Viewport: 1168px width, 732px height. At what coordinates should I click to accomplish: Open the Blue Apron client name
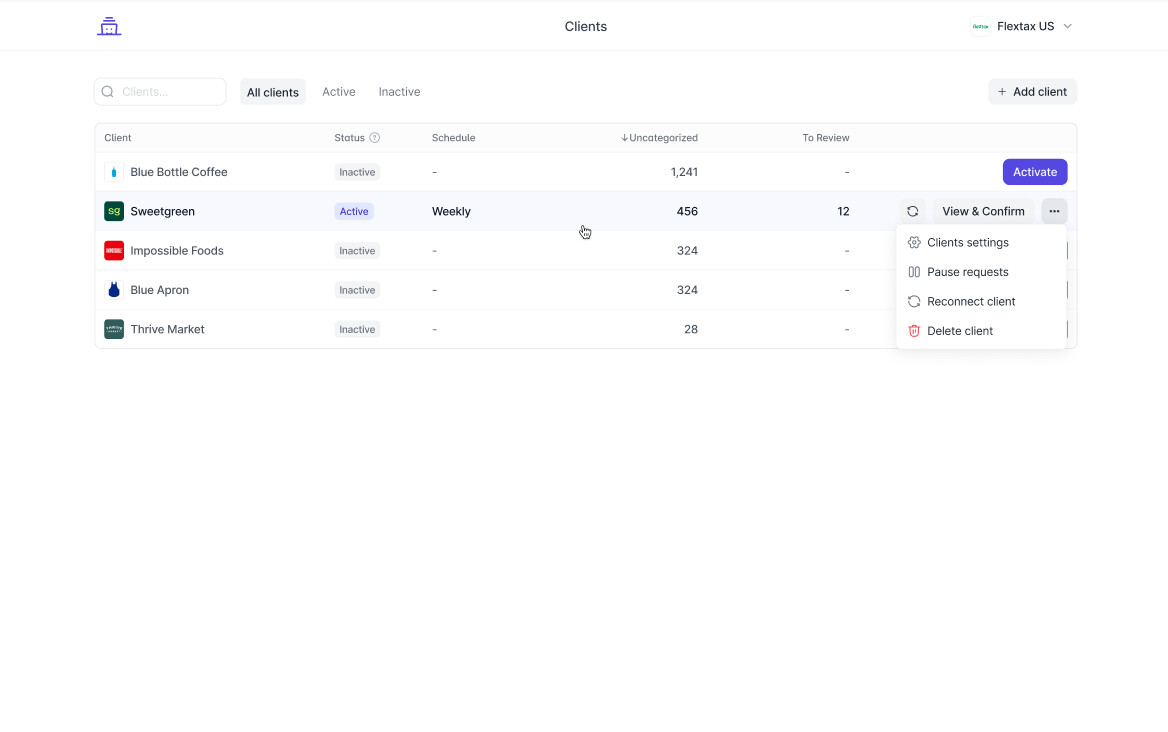tap(159, 290)
